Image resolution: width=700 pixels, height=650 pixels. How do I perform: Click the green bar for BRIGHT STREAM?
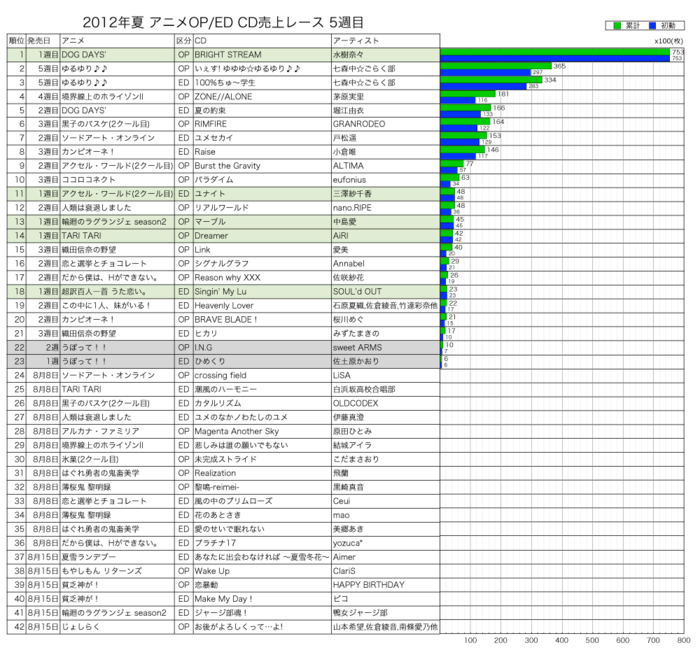[x=555, y=52]
